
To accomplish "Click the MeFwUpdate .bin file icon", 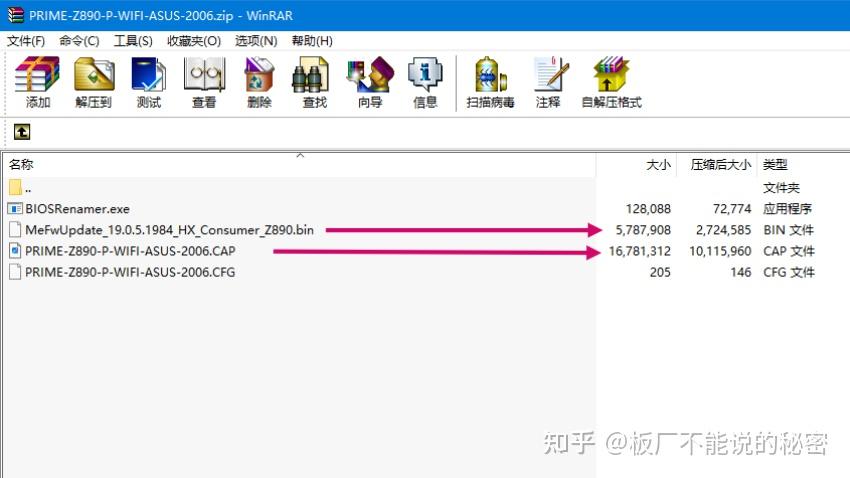I will tap(15, 230).
